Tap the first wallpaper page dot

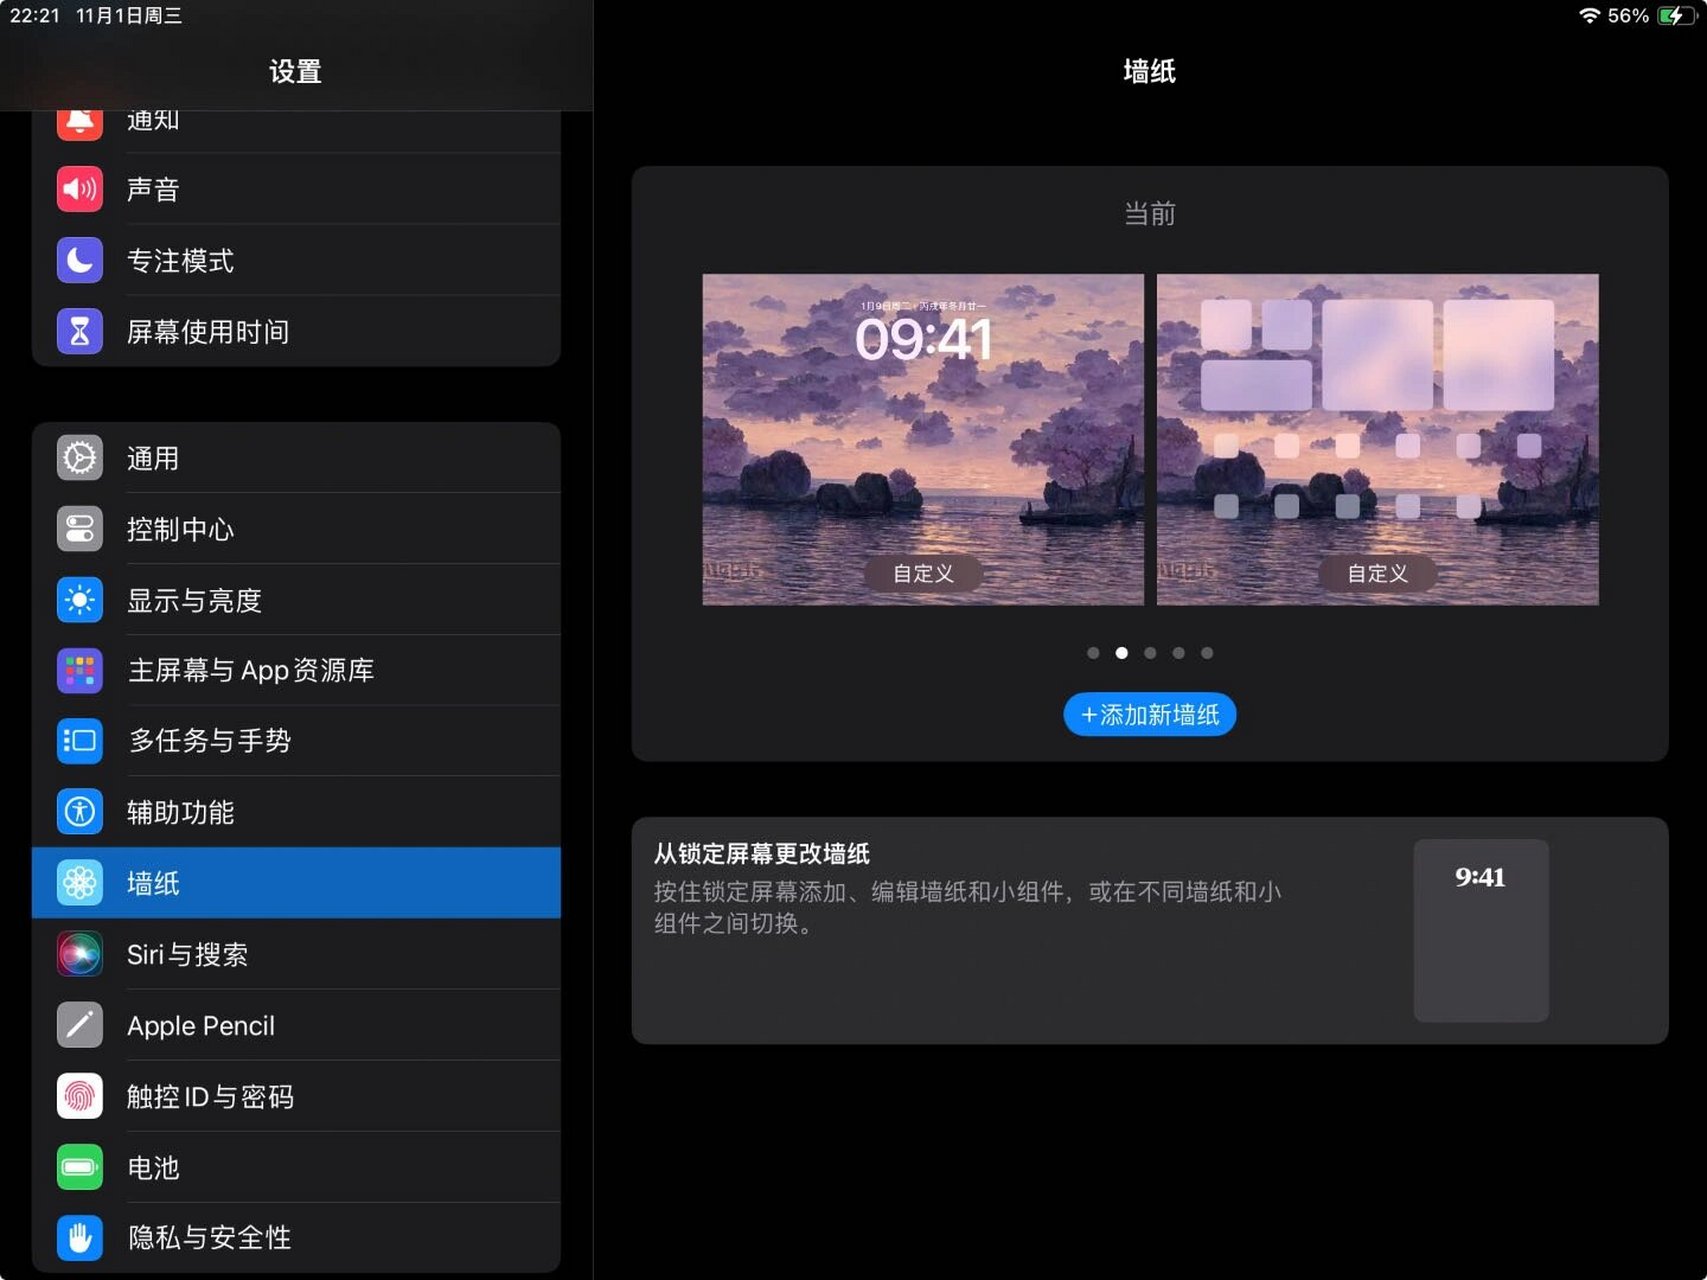click(x=1093, y=653)
